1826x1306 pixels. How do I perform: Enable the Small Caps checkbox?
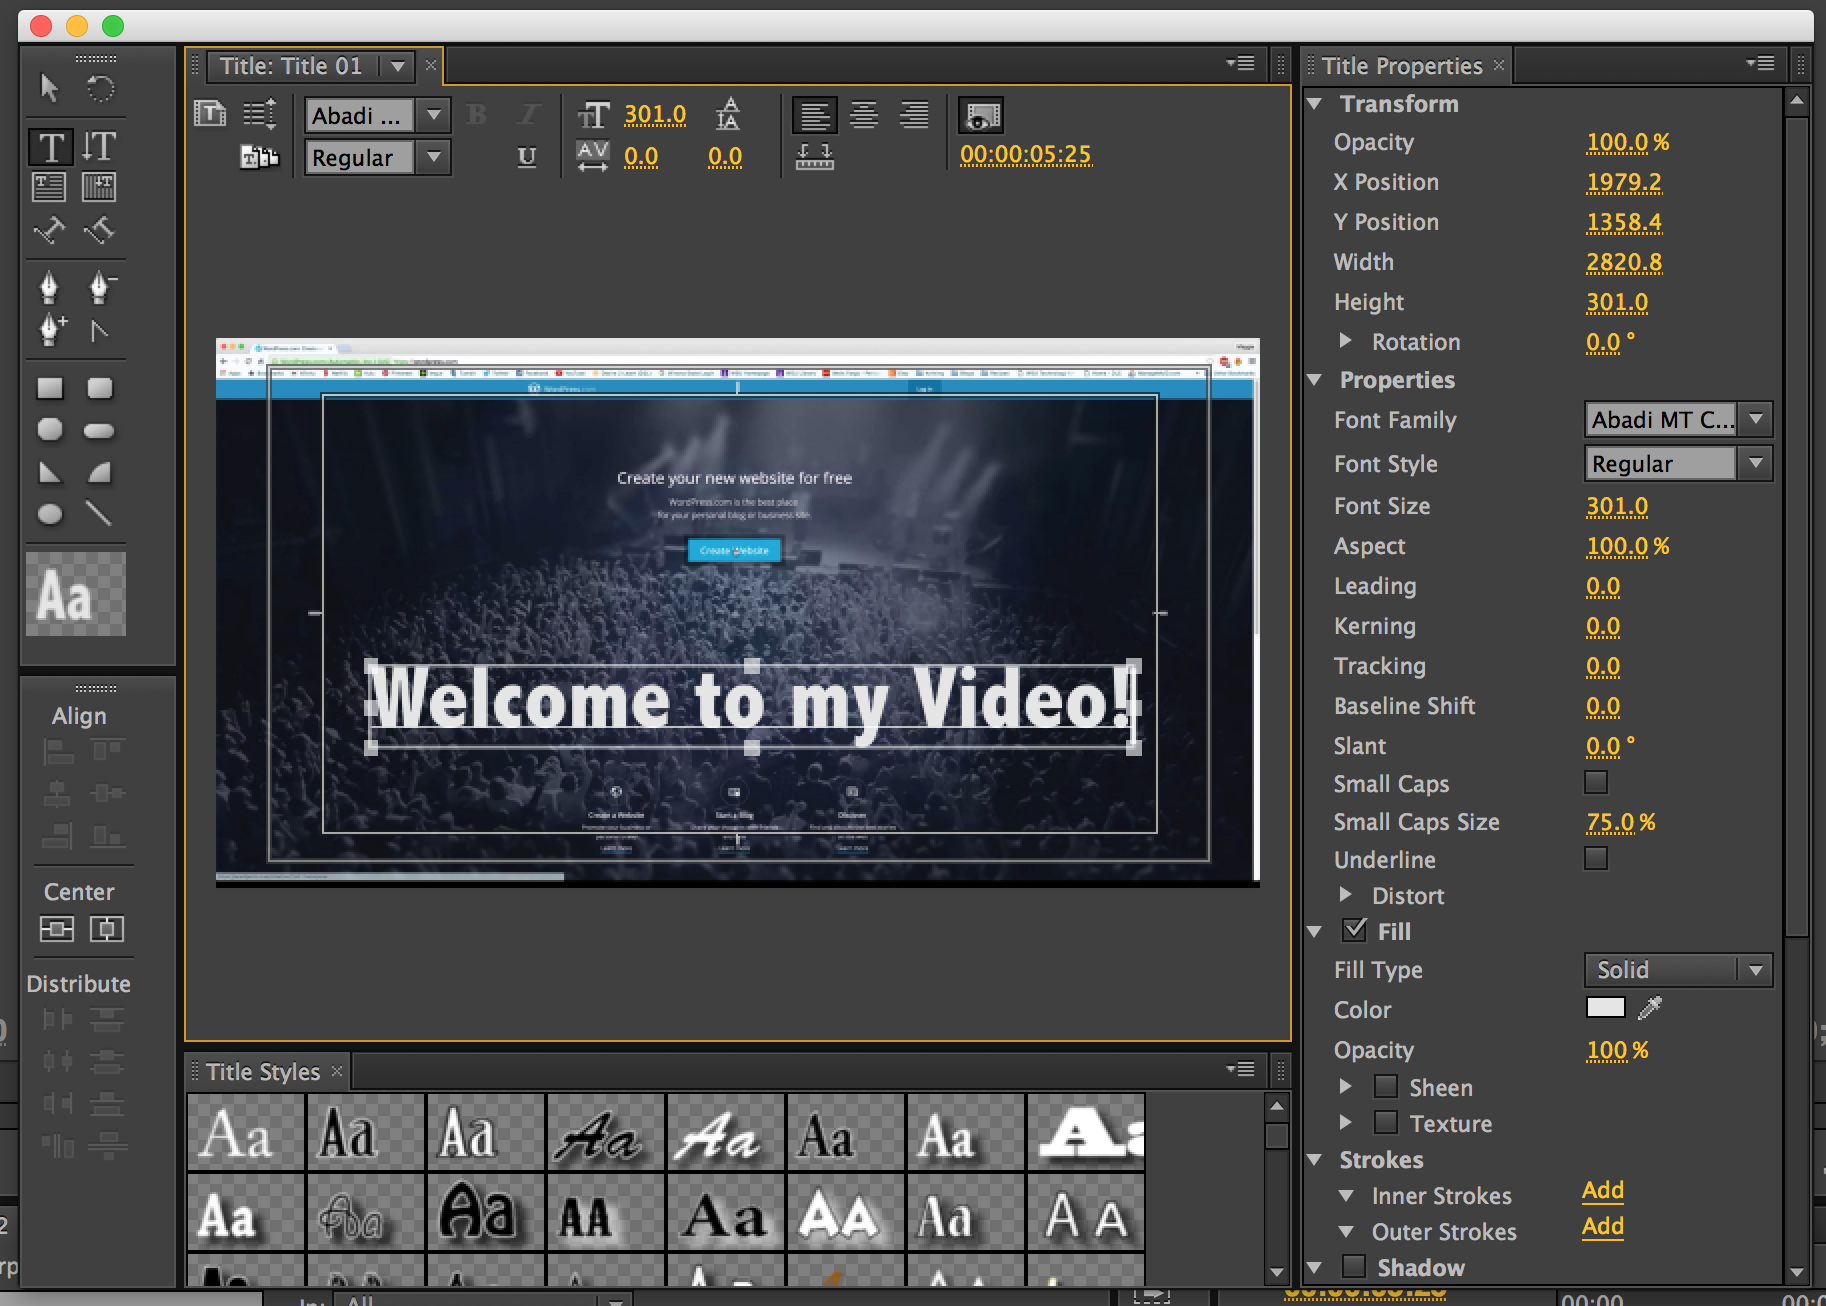(x=1596, y=783)
